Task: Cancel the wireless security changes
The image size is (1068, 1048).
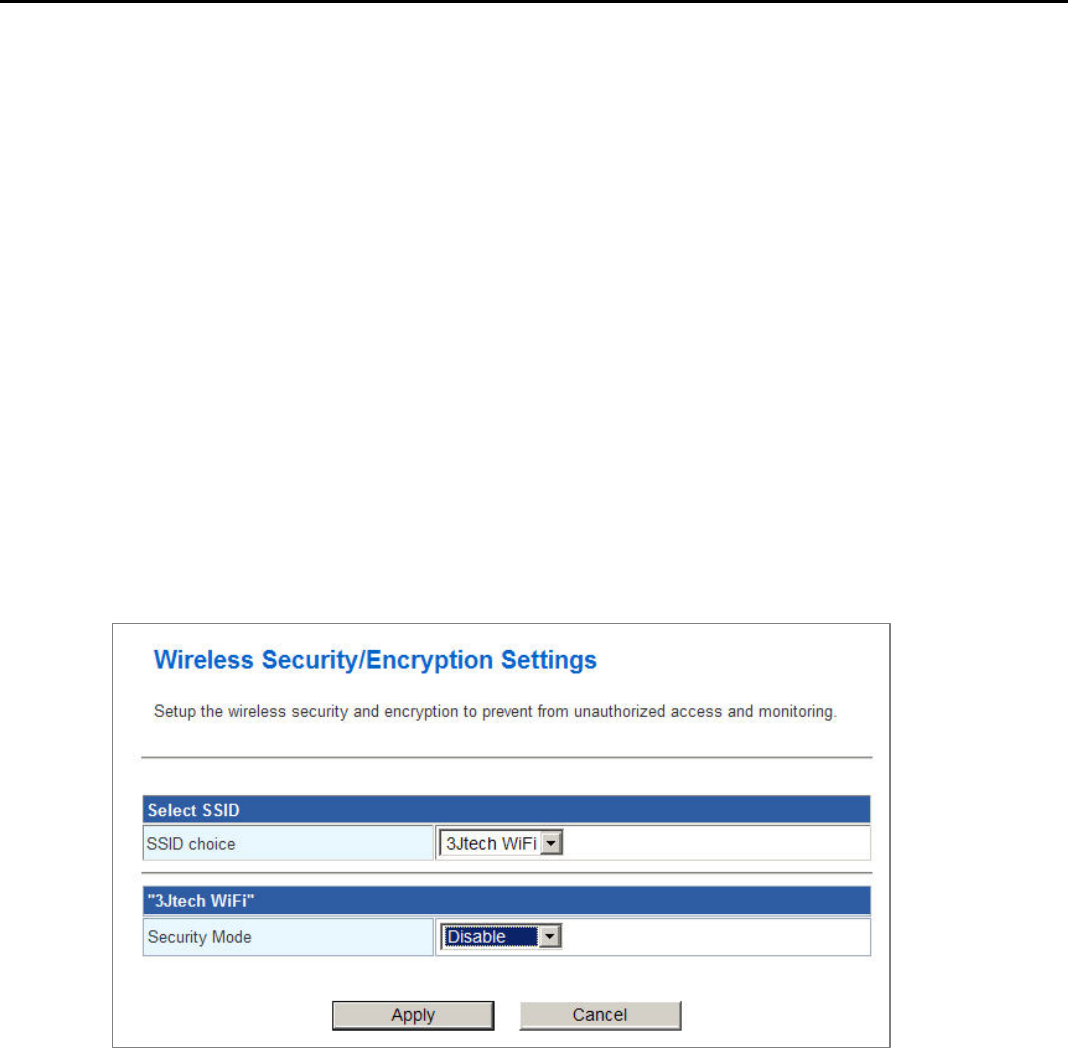Action: coord(600,1015)
